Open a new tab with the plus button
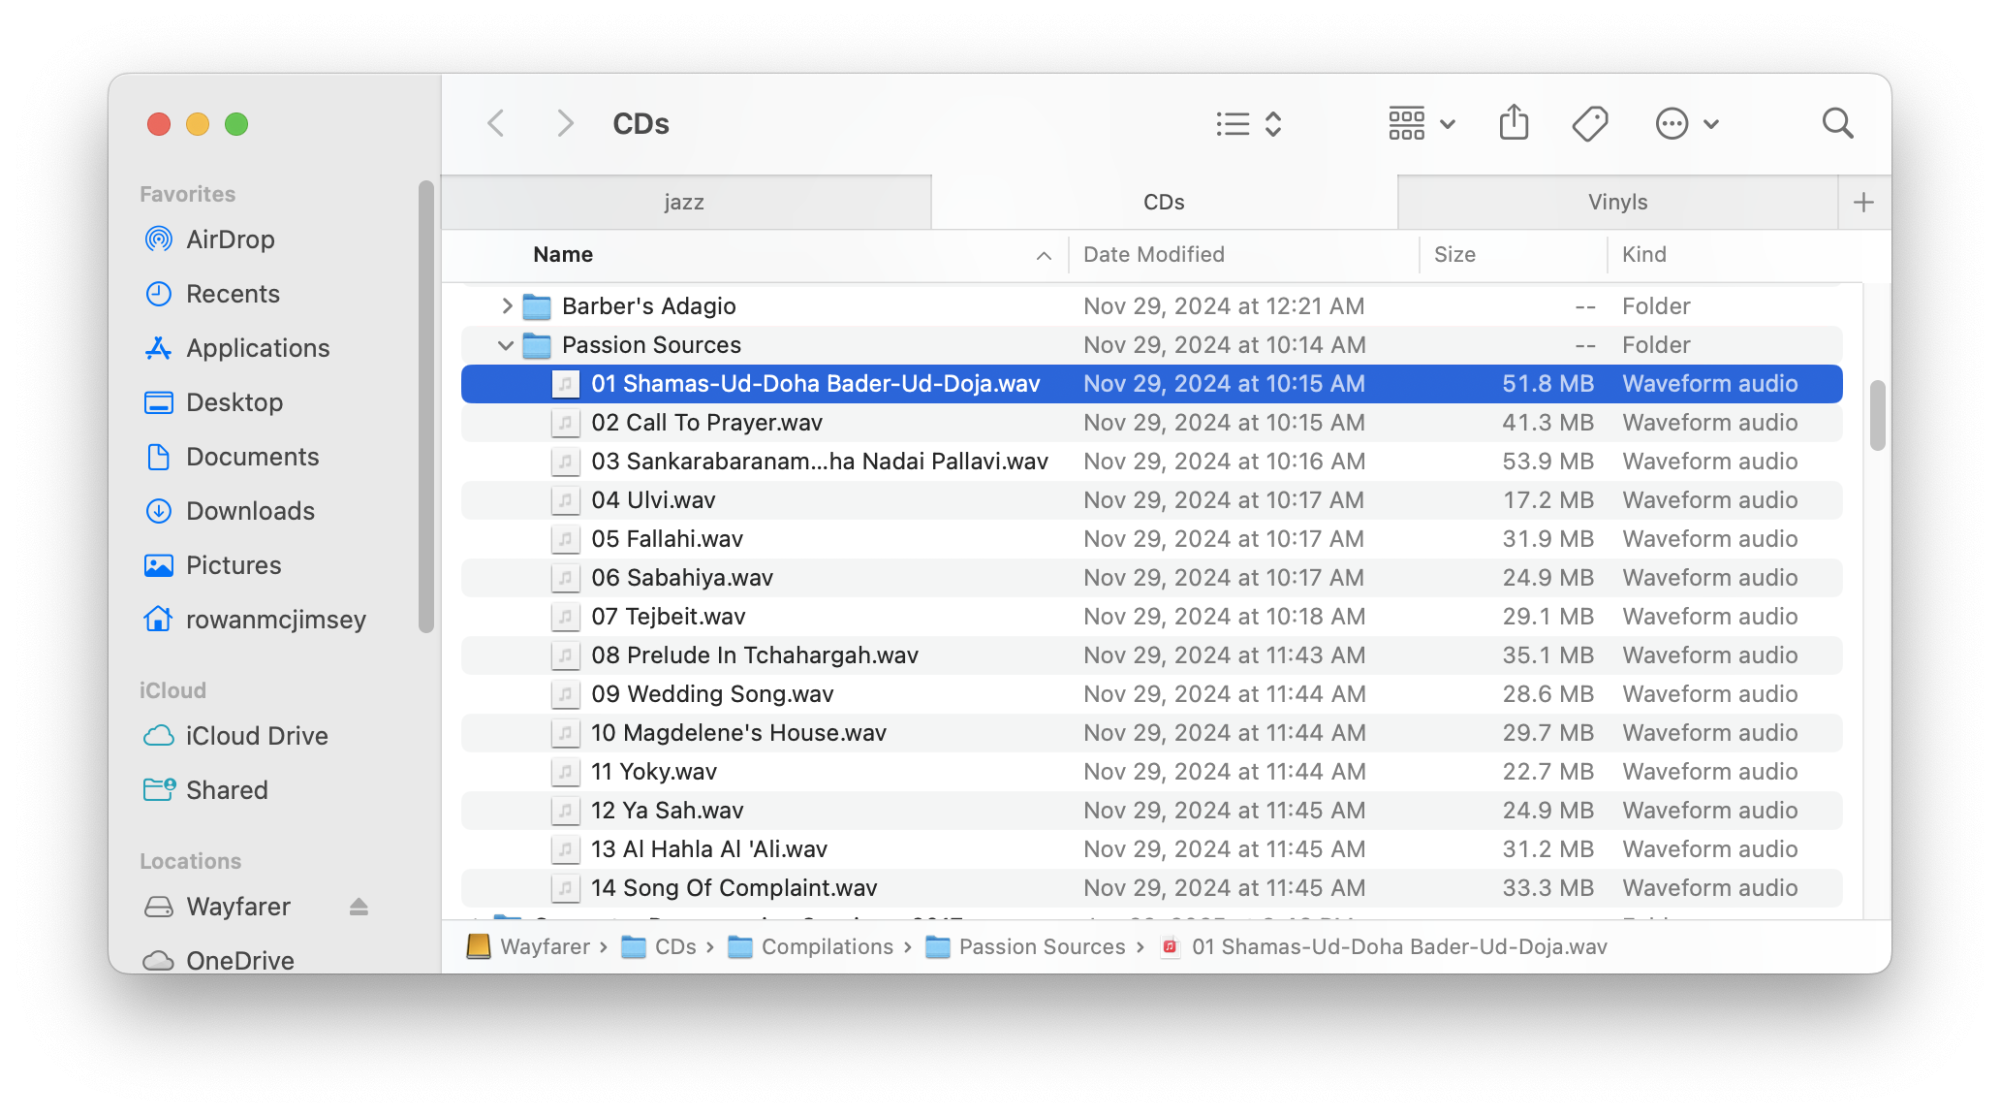The height and width of the screenshot is (1117, 2000). [1864, 201]
